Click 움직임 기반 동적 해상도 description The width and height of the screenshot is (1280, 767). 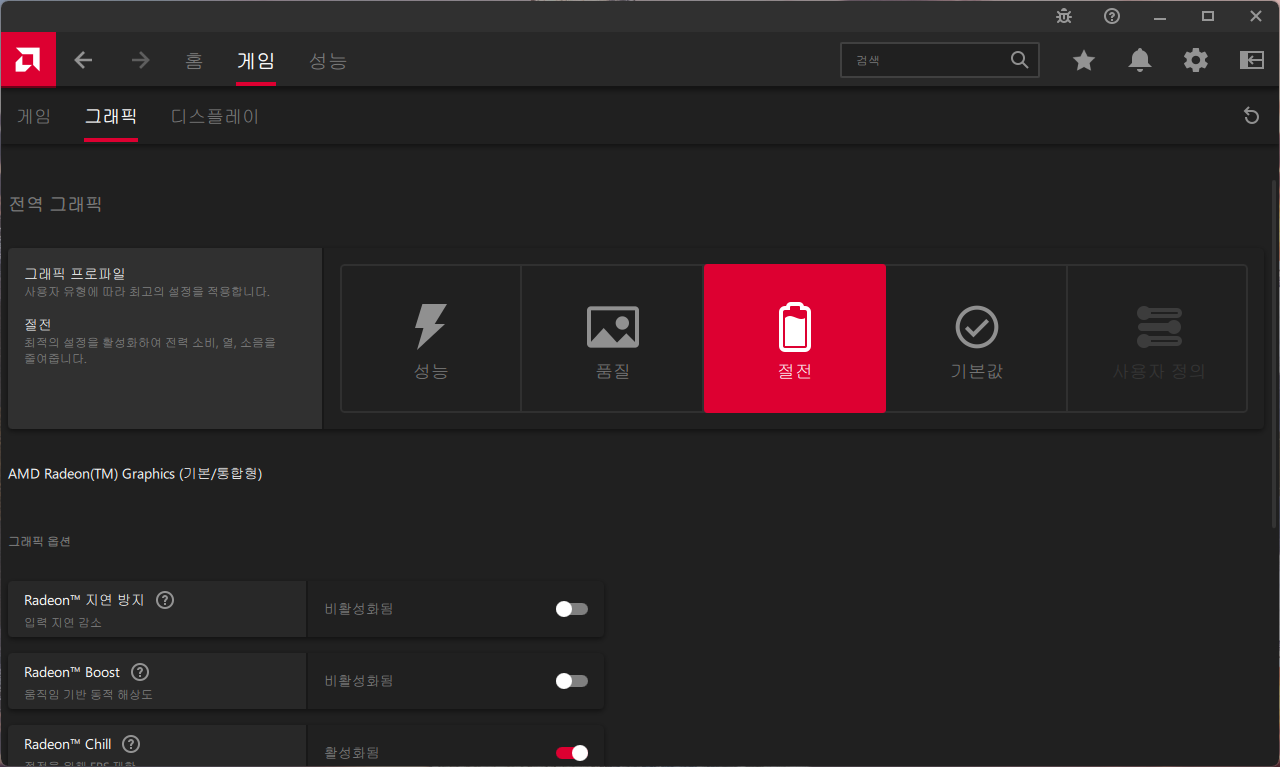tap(89, 694)
